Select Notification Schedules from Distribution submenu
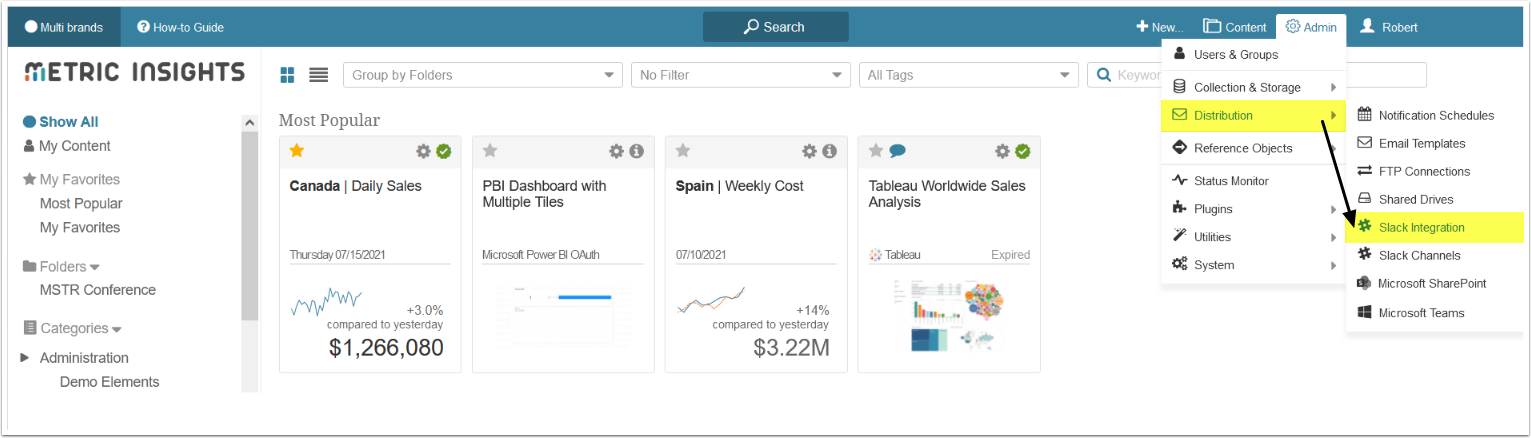Viewport: 1531px width, 438px height. [x=1436, y=115]
